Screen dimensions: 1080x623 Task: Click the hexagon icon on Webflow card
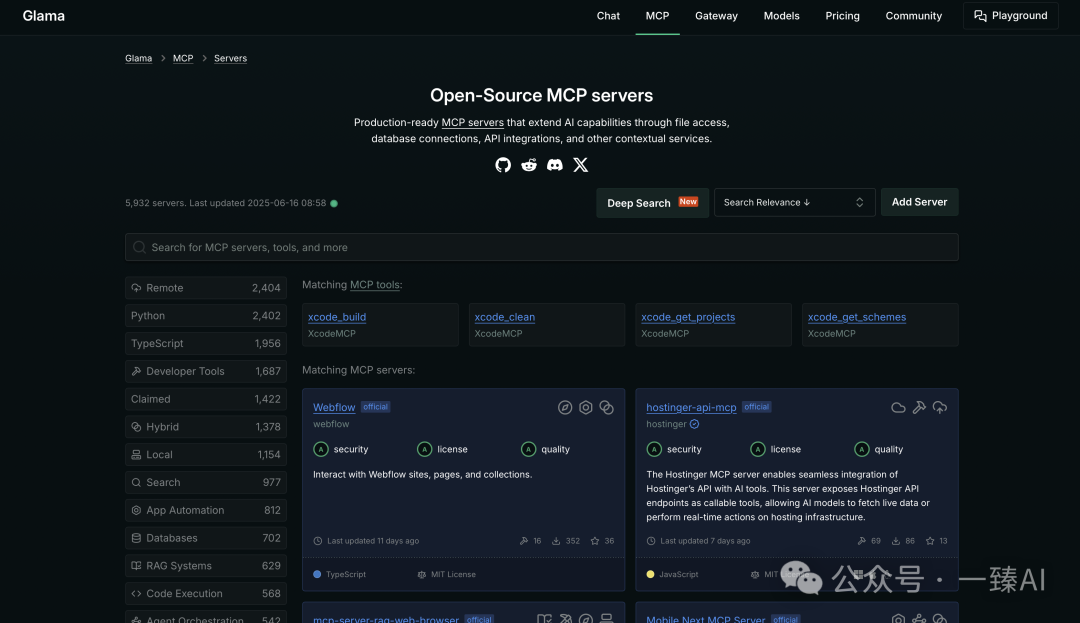click(585, 408)
